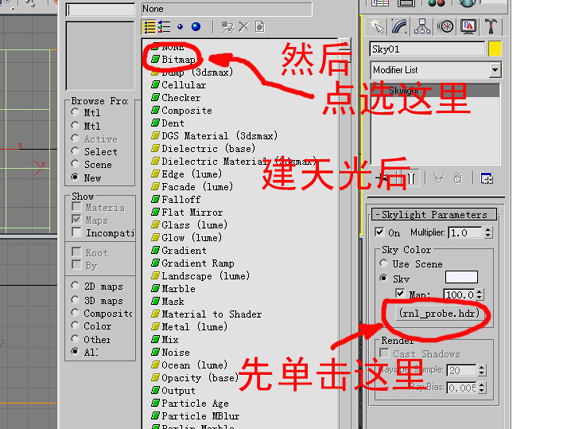This screenshot has width=567, height=429.
Task: Select Noise in the map list
Action: click(170, 352)
